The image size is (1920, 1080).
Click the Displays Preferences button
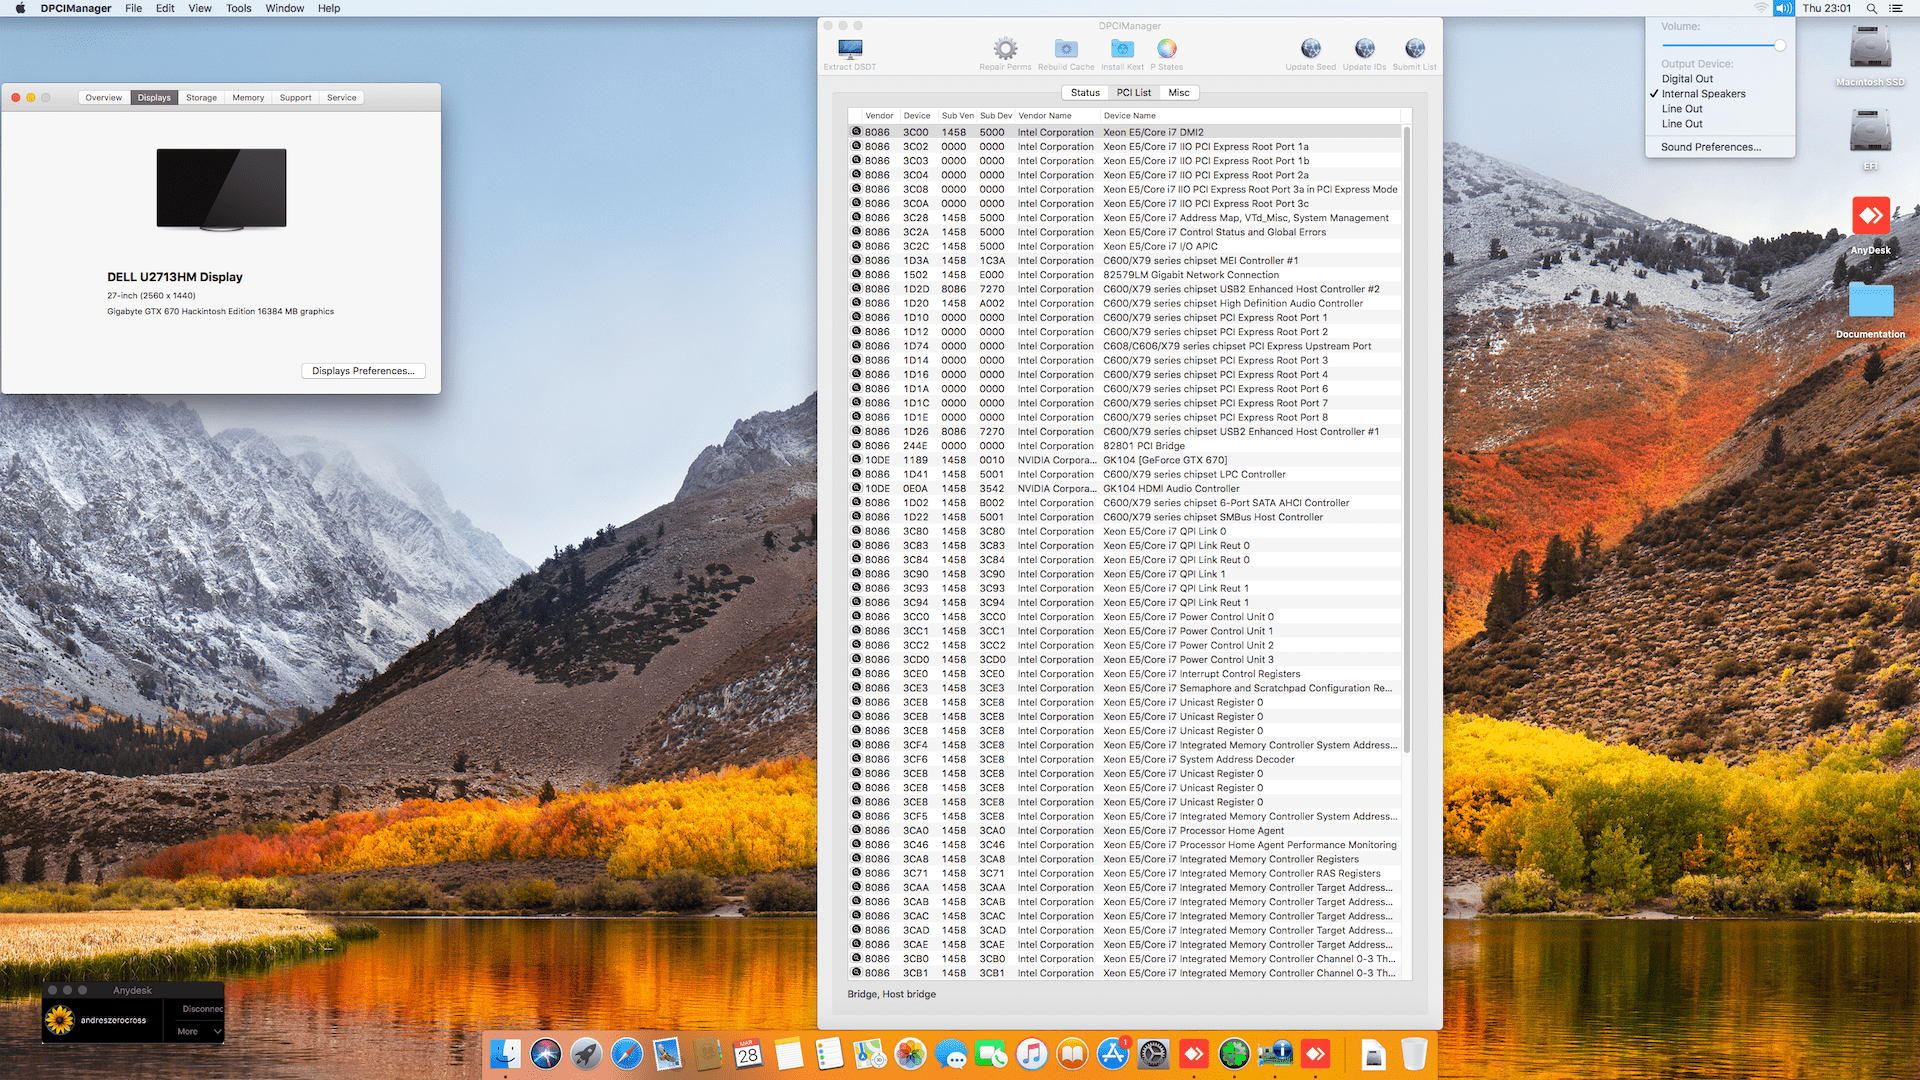pyautogui.click(x=363, y=371)
